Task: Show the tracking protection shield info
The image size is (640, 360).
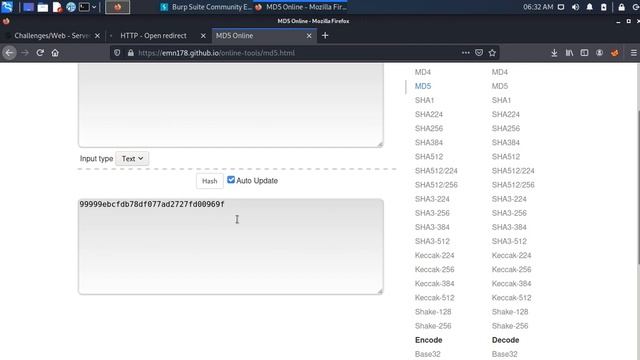Action: pyautogui.click(x=117, y=53)
